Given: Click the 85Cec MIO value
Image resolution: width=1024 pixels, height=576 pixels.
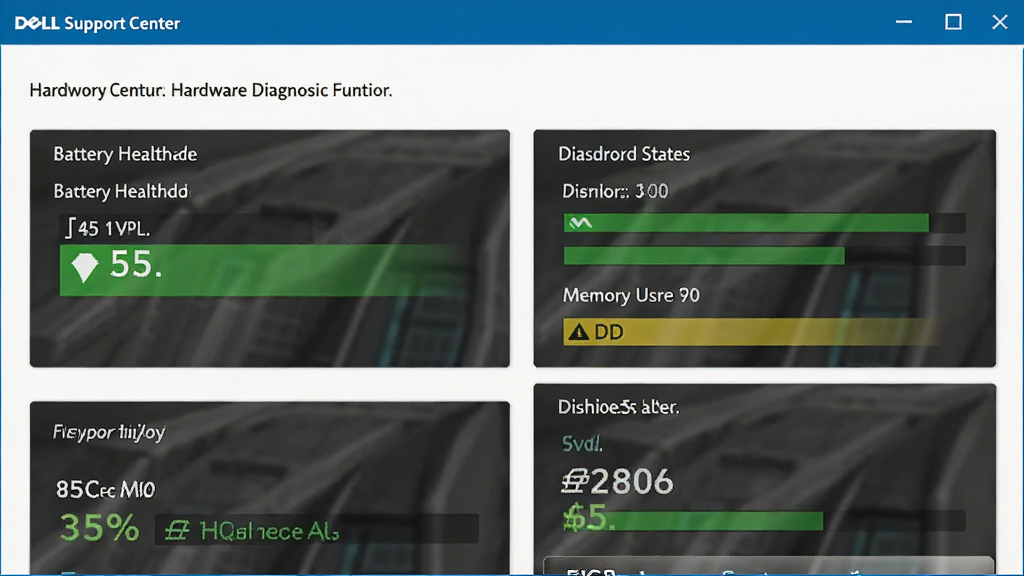Looking at the screenshot, I should (105, 489).
